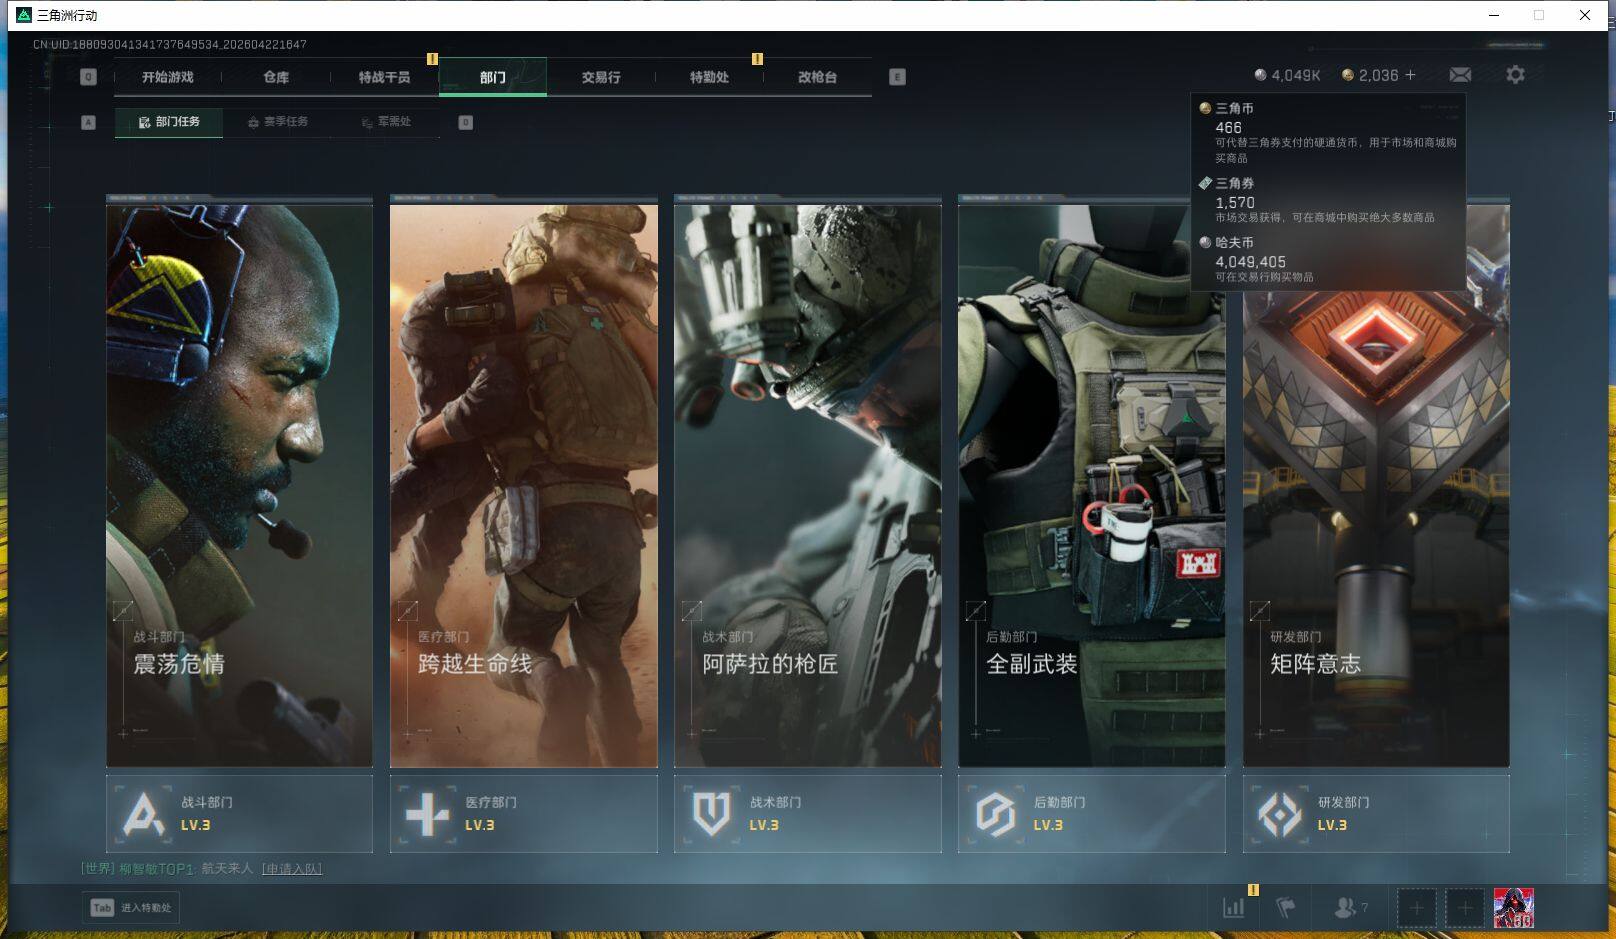Click the plus icon beside 2,036 currency
Viewport: 1616px width, 939px height.
[x=1411, y=75]
